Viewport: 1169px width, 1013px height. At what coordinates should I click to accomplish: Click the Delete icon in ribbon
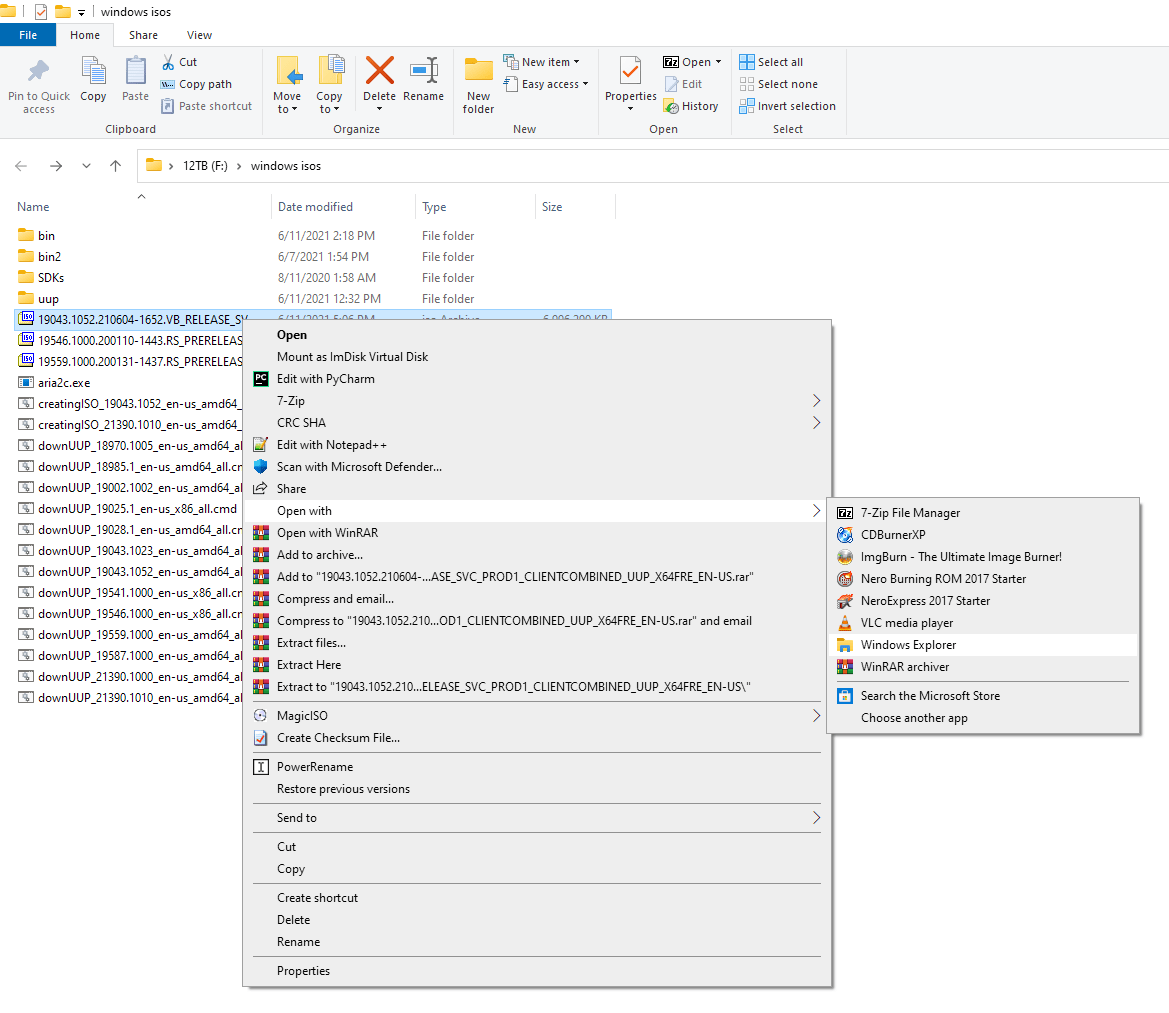tap(379, 74)
